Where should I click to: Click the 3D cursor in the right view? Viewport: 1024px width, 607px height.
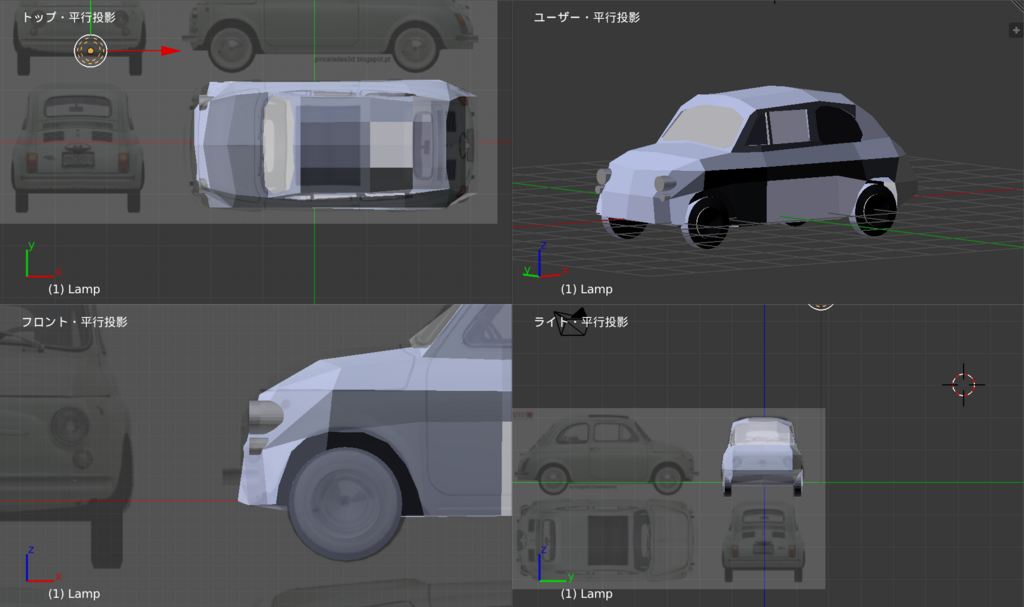pos(963,385)
